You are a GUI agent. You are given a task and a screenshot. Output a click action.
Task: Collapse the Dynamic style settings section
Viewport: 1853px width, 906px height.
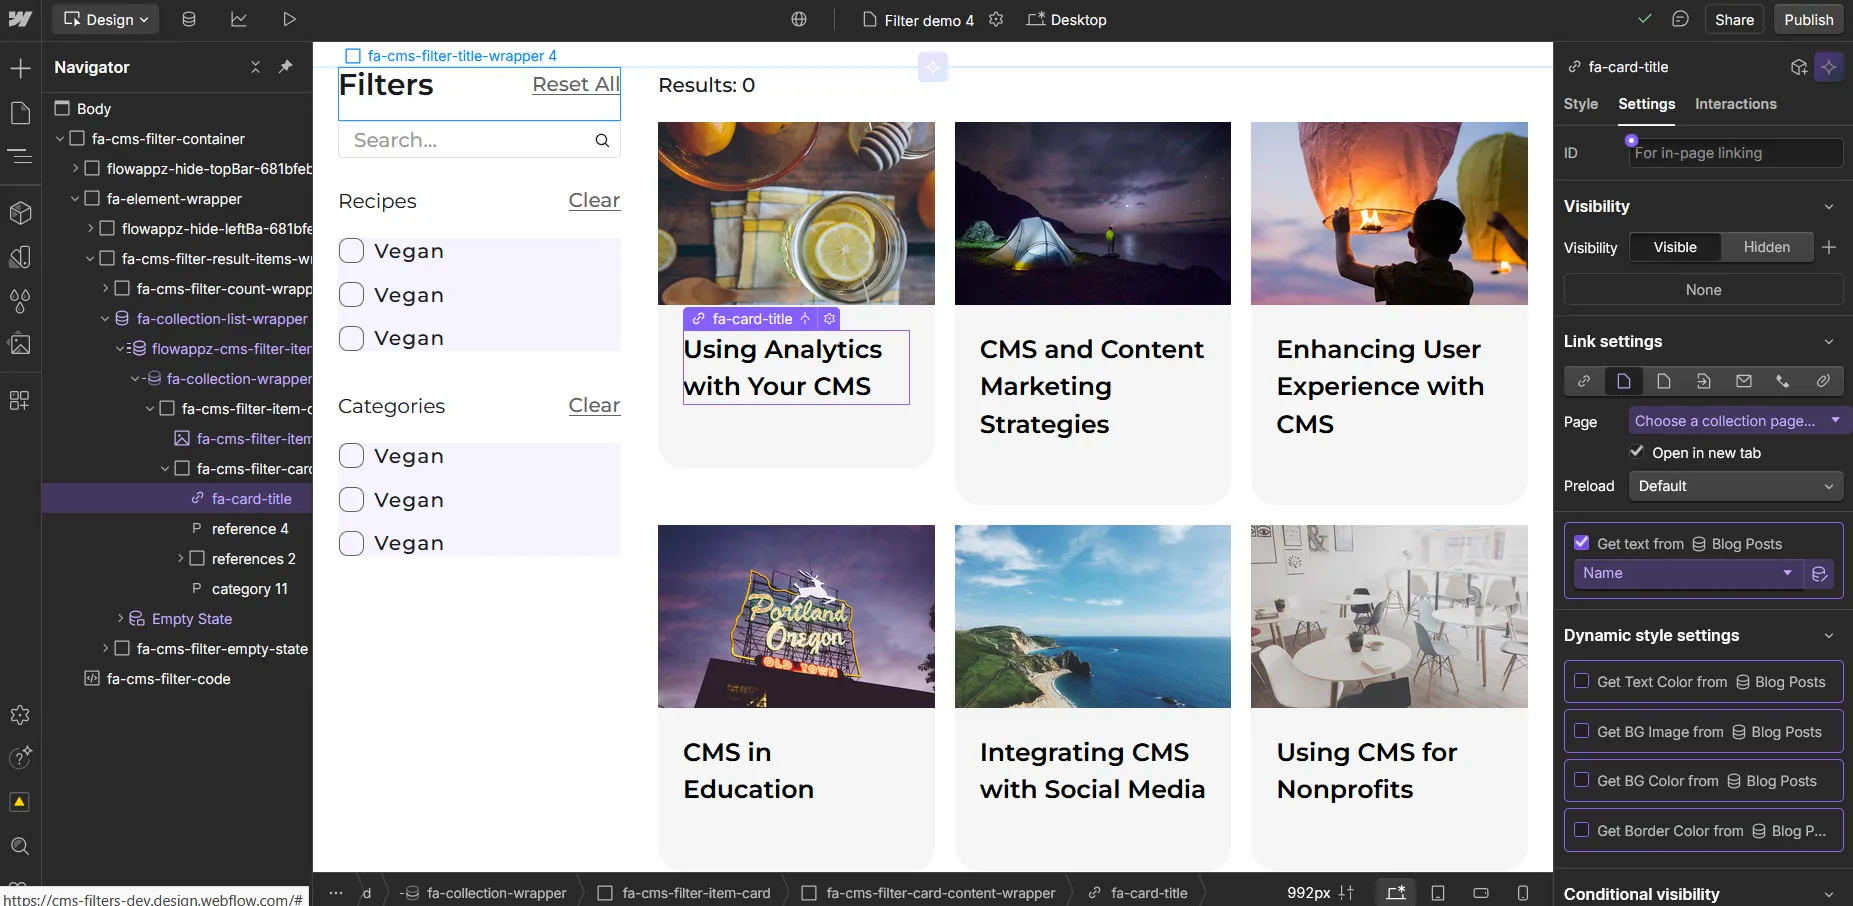coord(1829,635)
